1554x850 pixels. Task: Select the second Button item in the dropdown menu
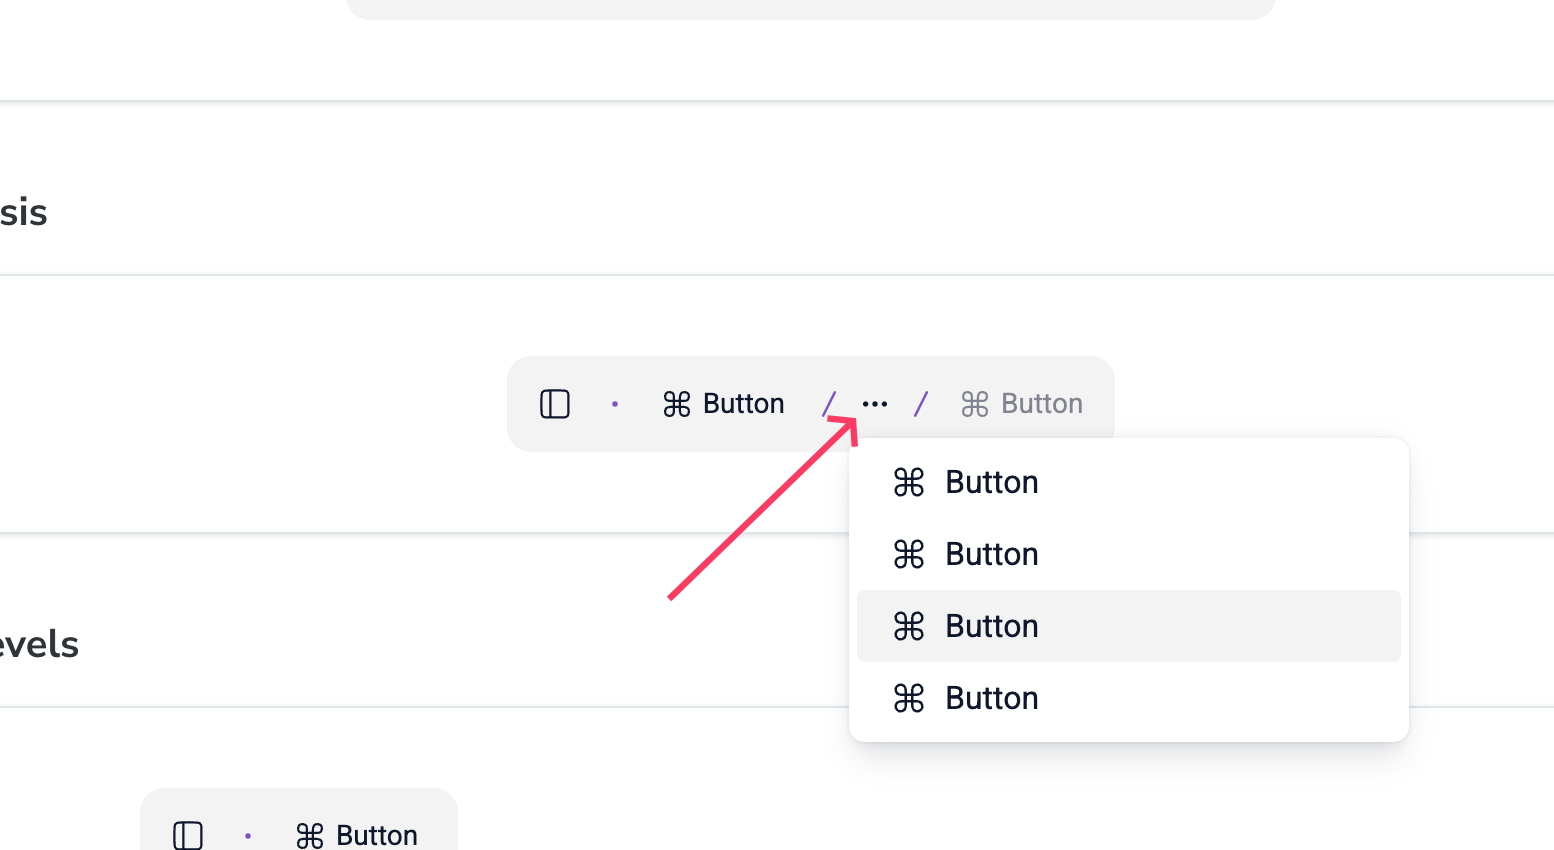(x=1129, y=554)
